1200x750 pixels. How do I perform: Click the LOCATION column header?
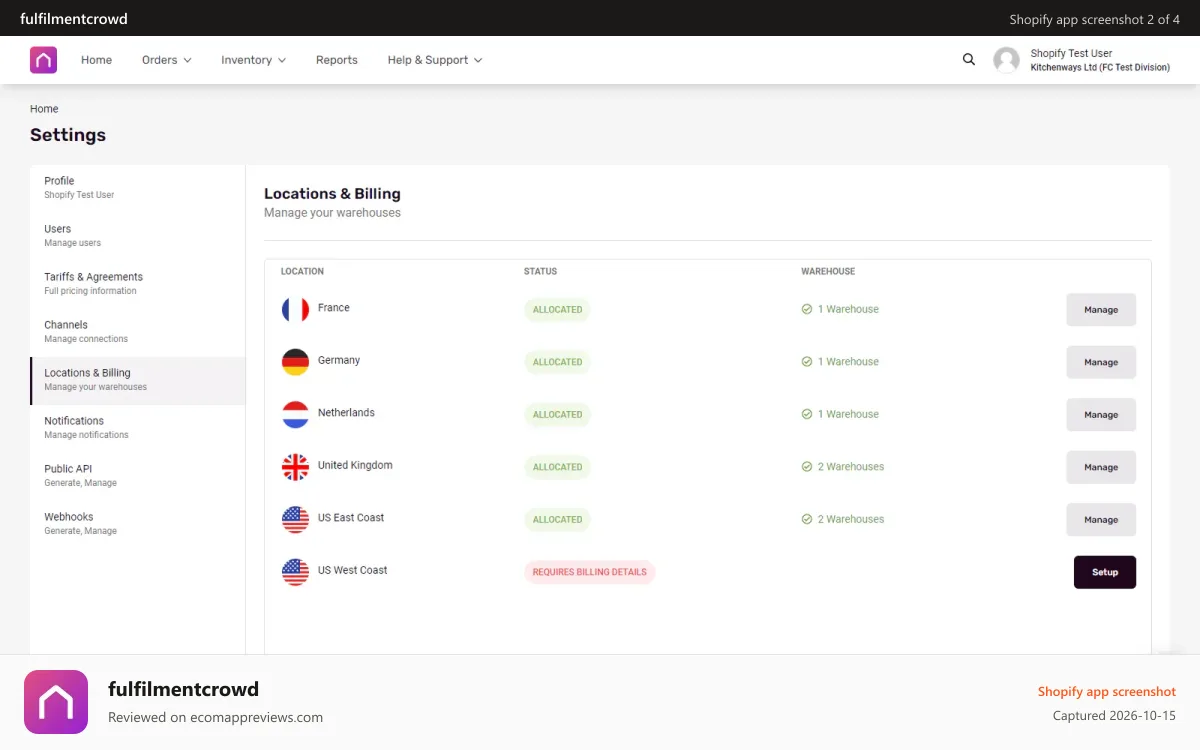[x=302, y=272]
